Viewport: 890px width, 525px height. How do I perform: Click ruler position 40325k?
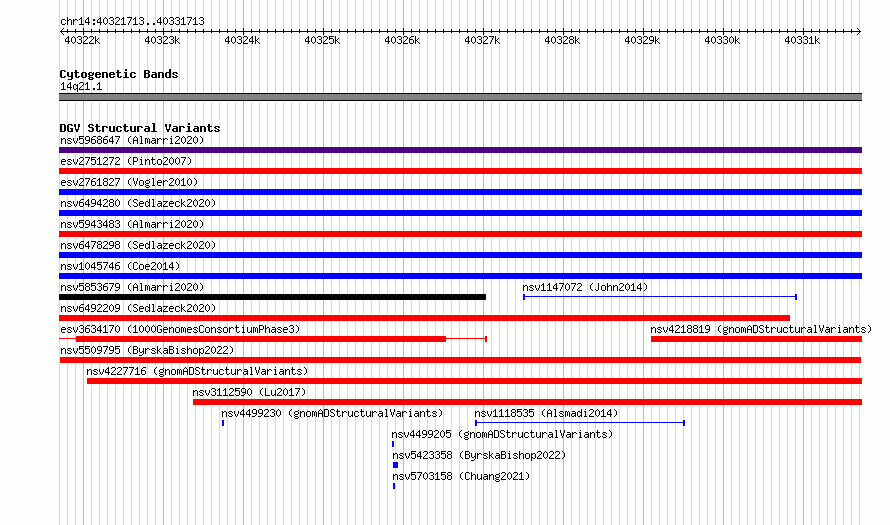point(322,40)
